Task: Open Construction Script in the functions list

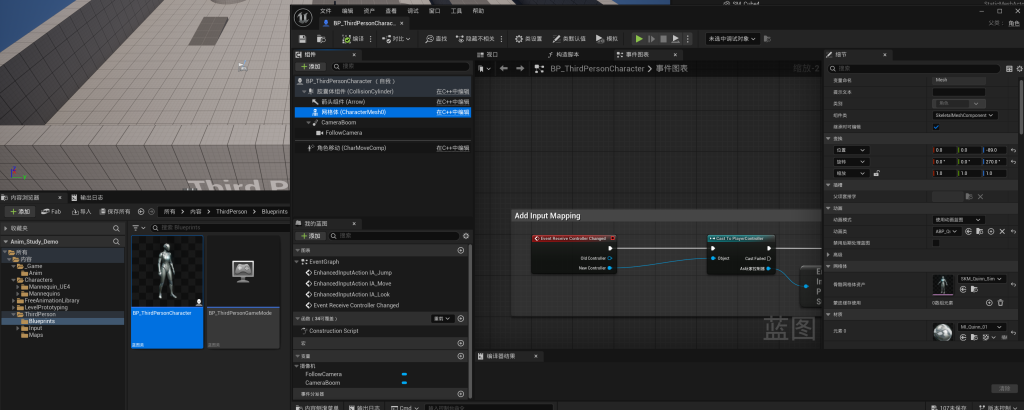Action: pos(333,331)
